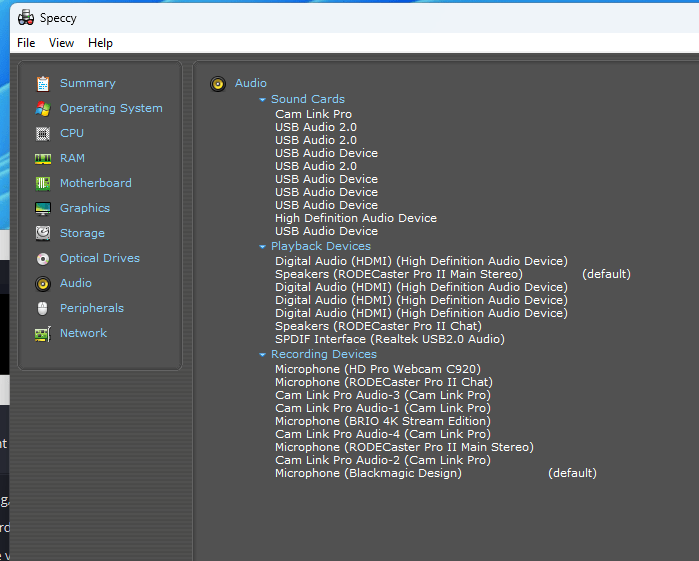
Task: Click the Optical Drives disc icon
Action: click(x=43, y=259)
